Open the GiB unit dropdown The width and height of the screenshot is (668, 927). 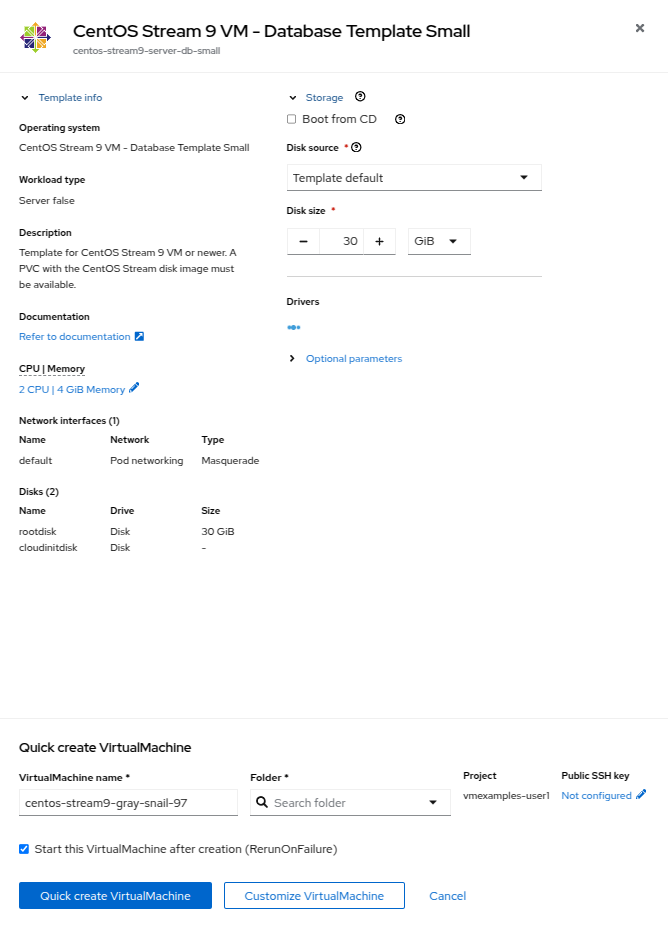coord(438,241)
